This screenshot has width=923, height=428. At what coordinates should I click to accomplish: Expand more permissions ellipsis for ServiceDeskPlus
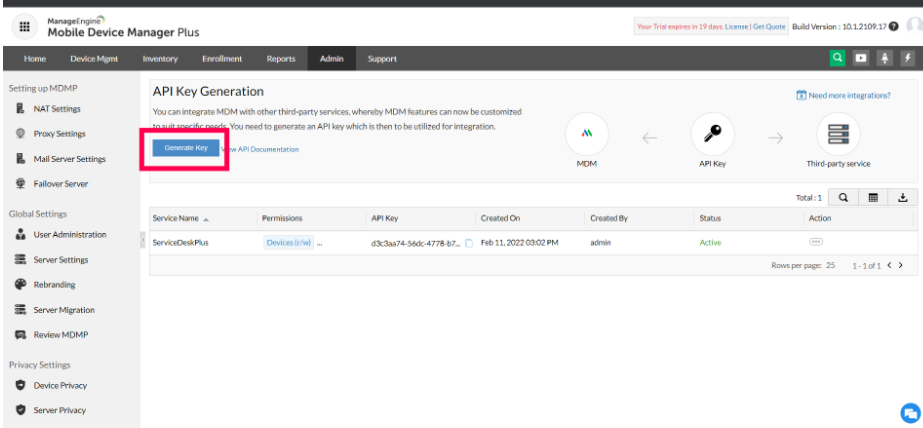coord(320,243)
